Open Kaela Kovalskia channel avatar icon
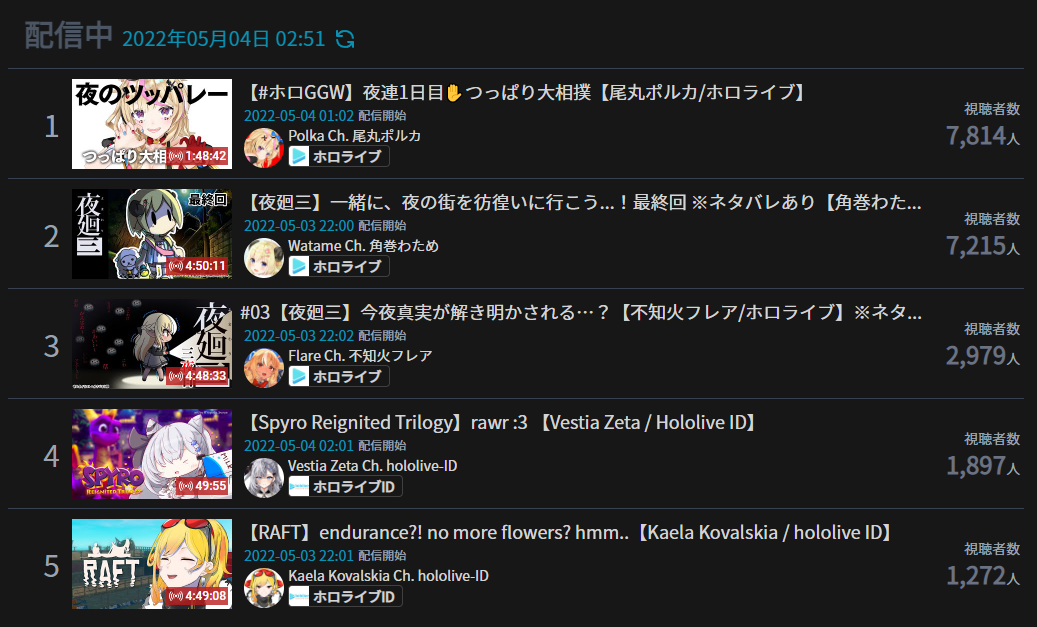The image size is (1037, 627). 264,587
